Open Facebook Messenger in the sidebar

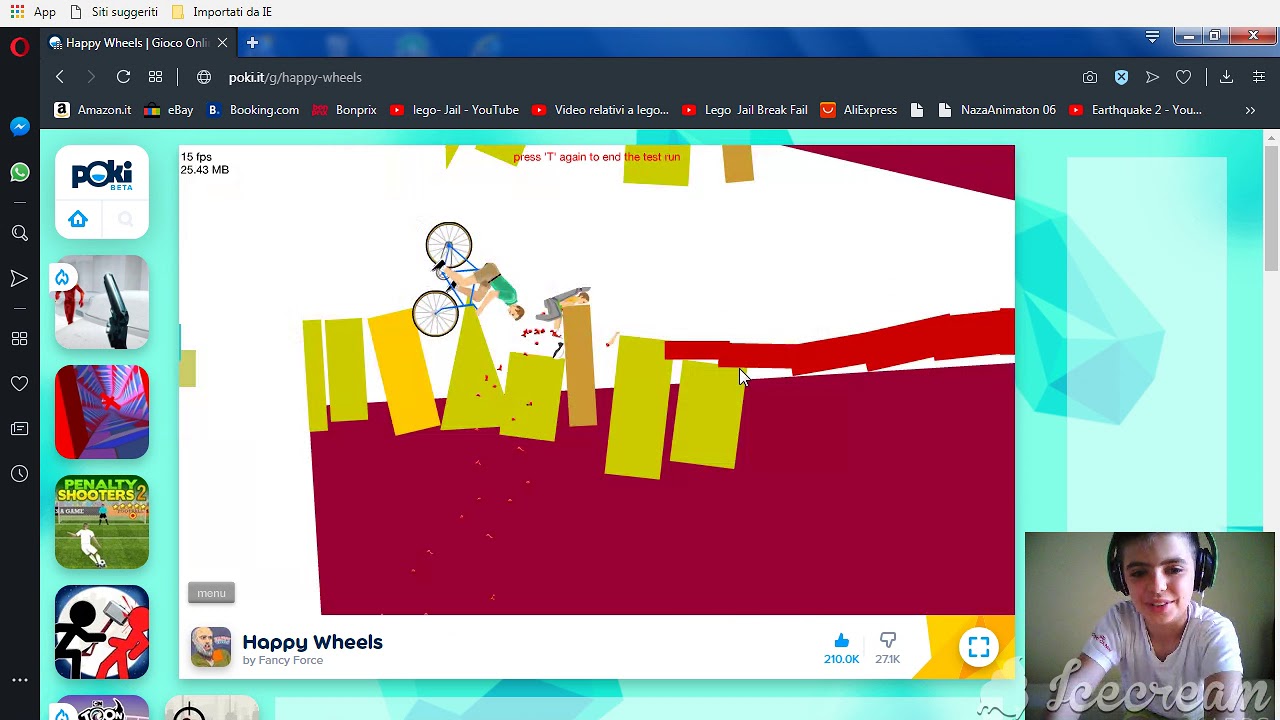pyautogui.click(x=20, y=126)
